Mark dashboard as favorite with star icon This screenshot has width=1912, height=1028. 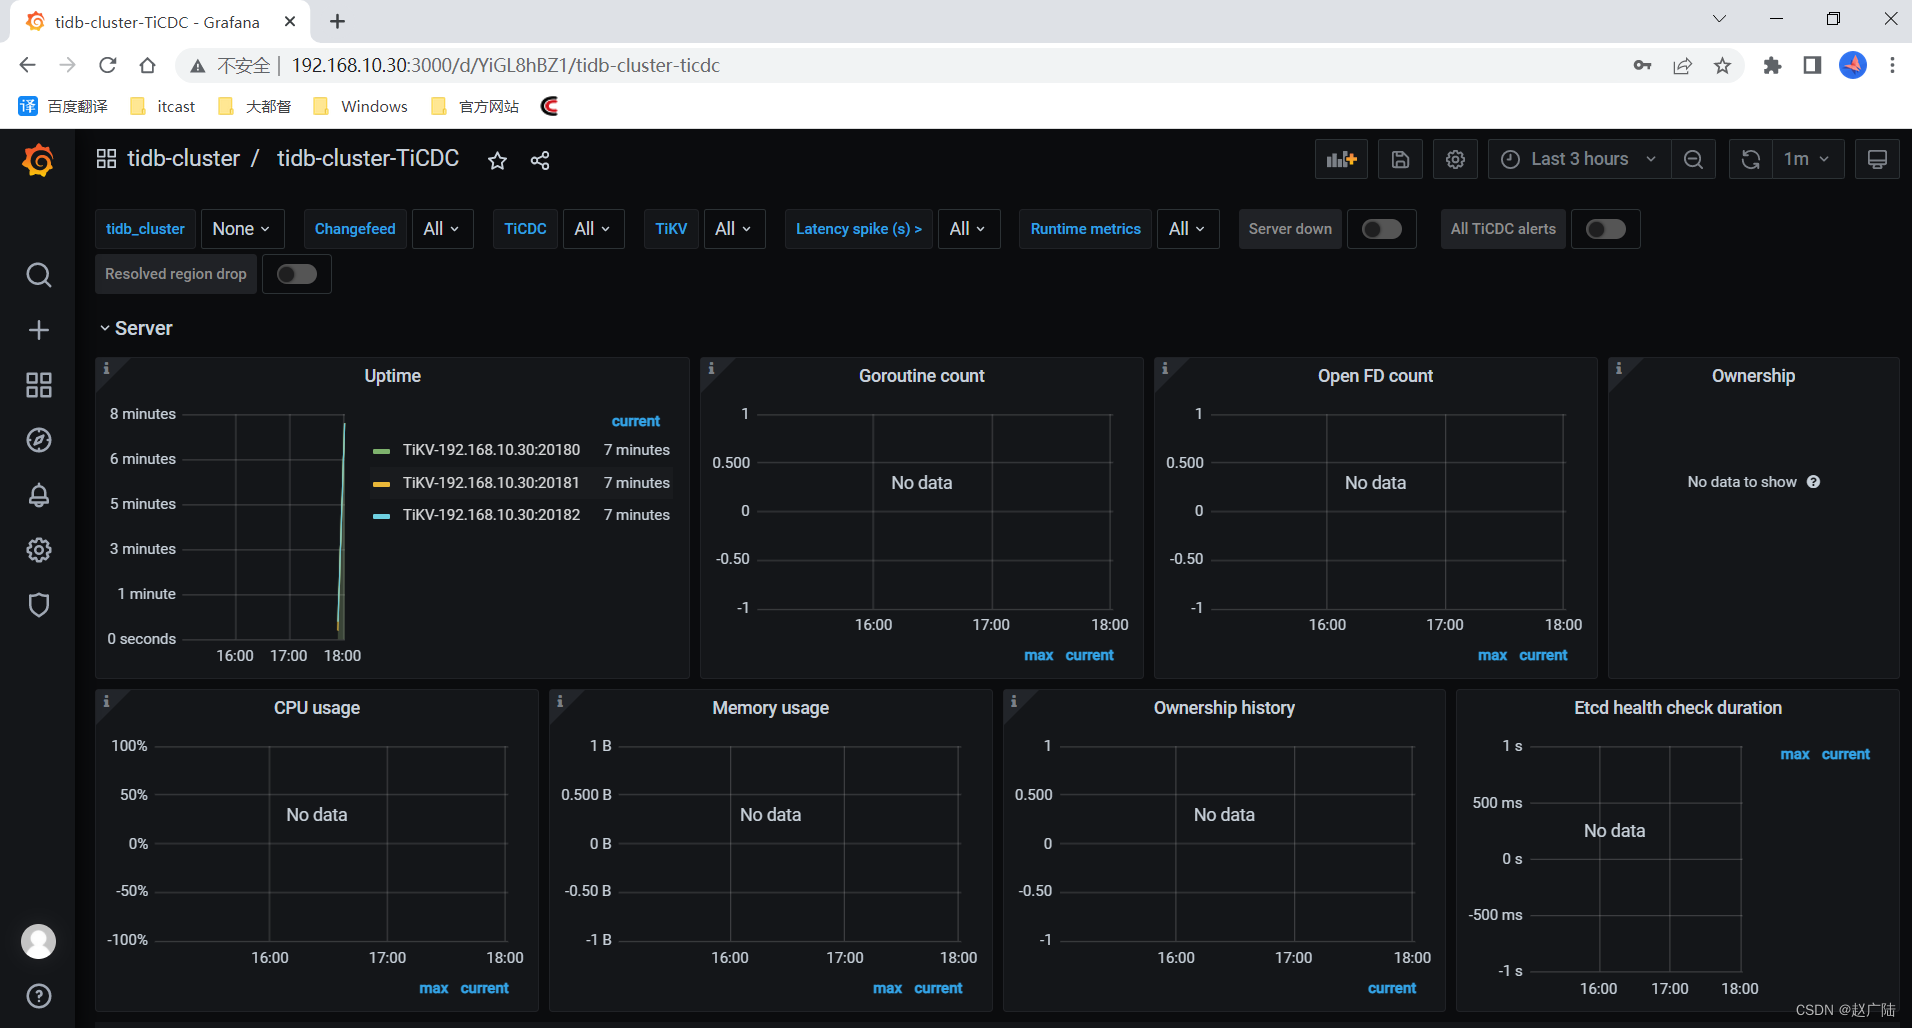pos(497,160)
